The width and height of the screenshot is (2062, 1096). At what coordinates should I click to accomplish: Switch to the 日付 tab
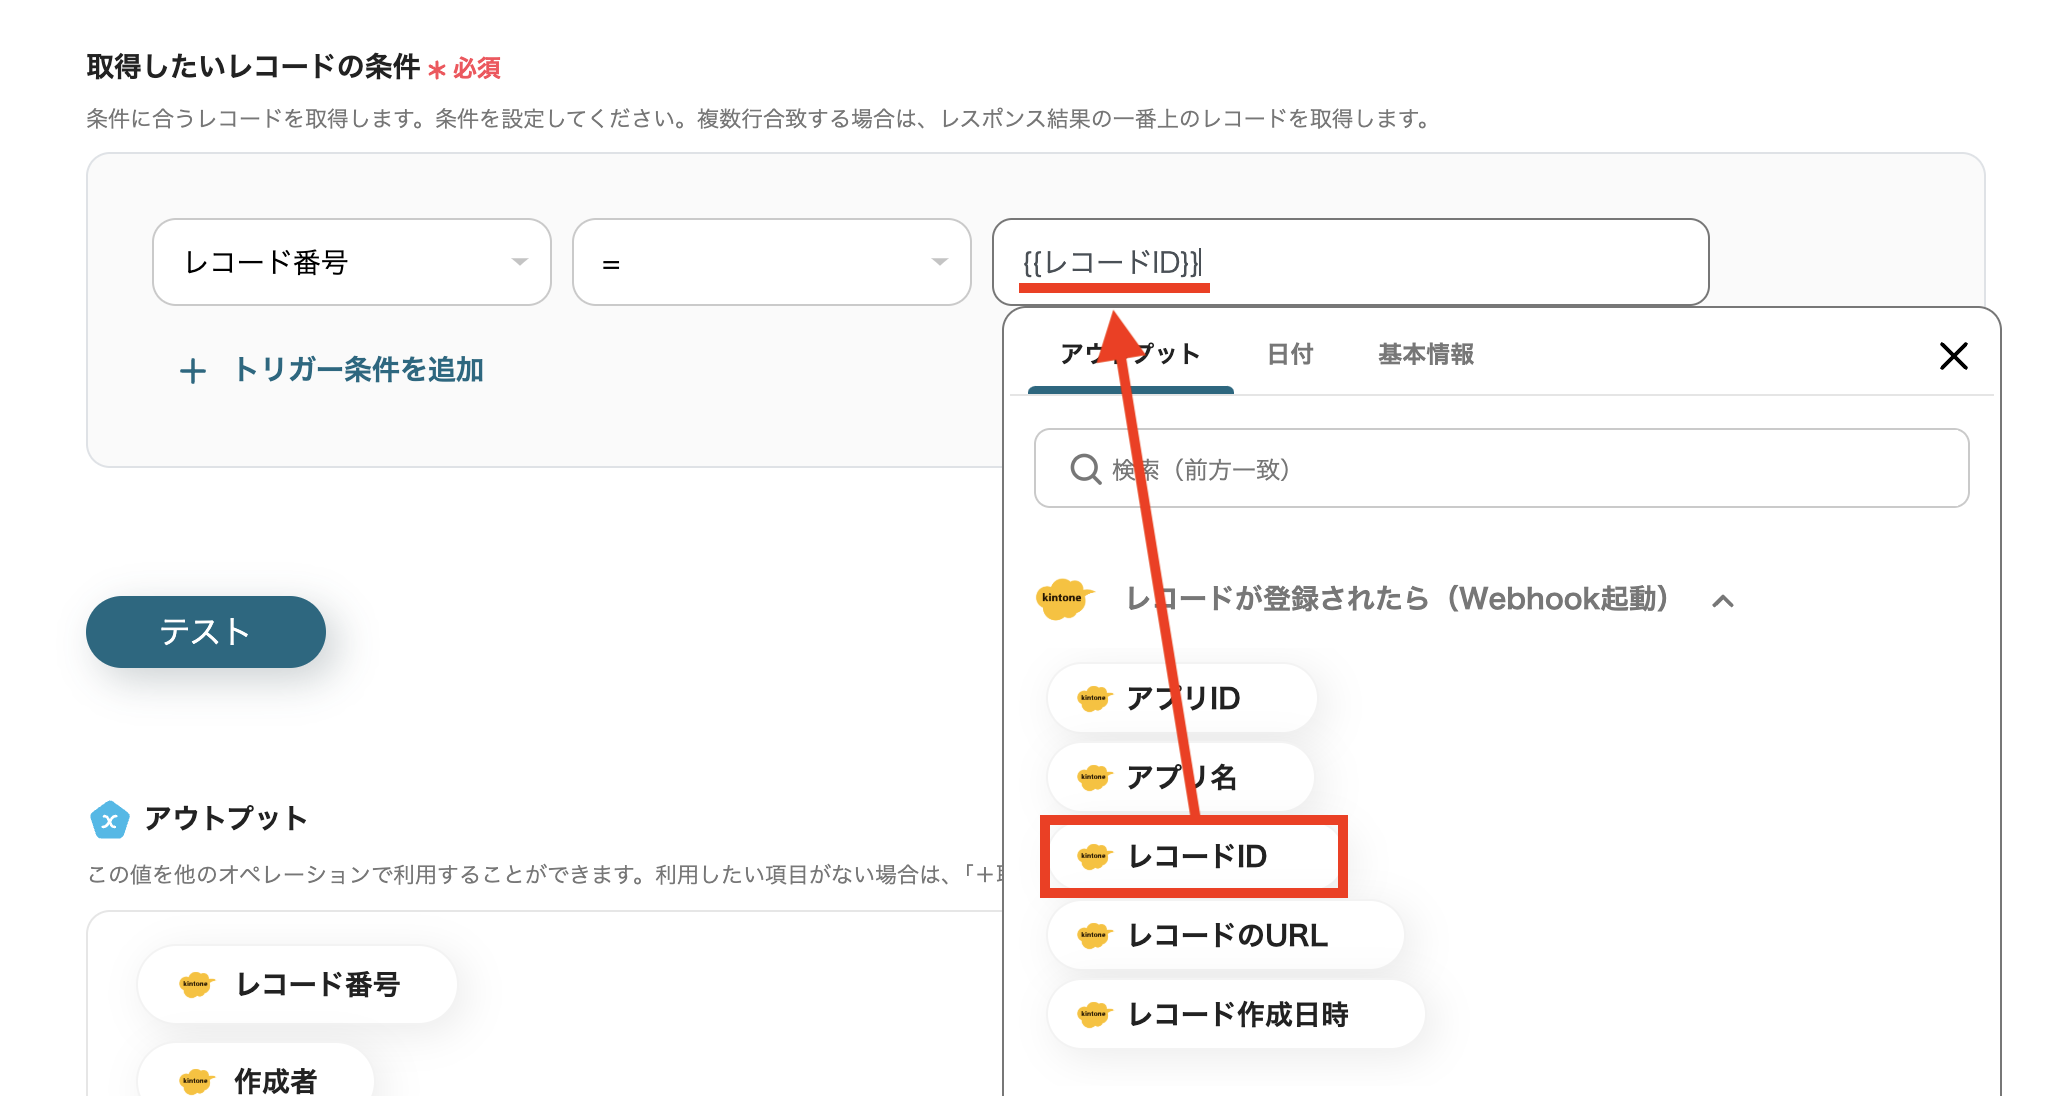1289,354
